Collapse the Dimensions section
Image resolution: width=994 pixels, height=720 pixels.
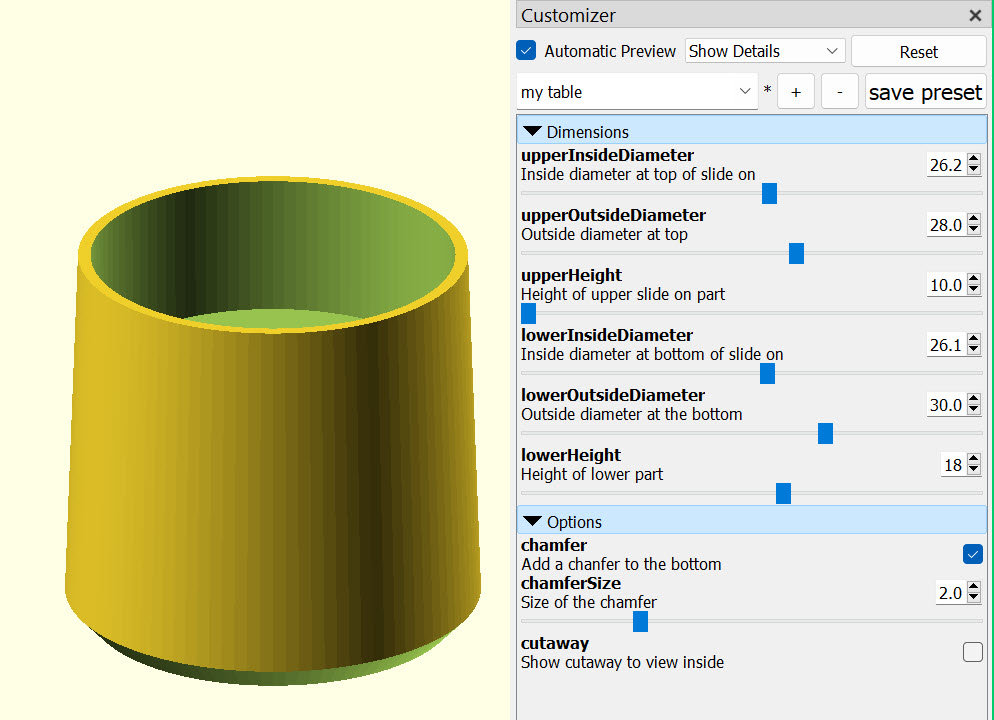pyautogui.click(x=532, y=131)
